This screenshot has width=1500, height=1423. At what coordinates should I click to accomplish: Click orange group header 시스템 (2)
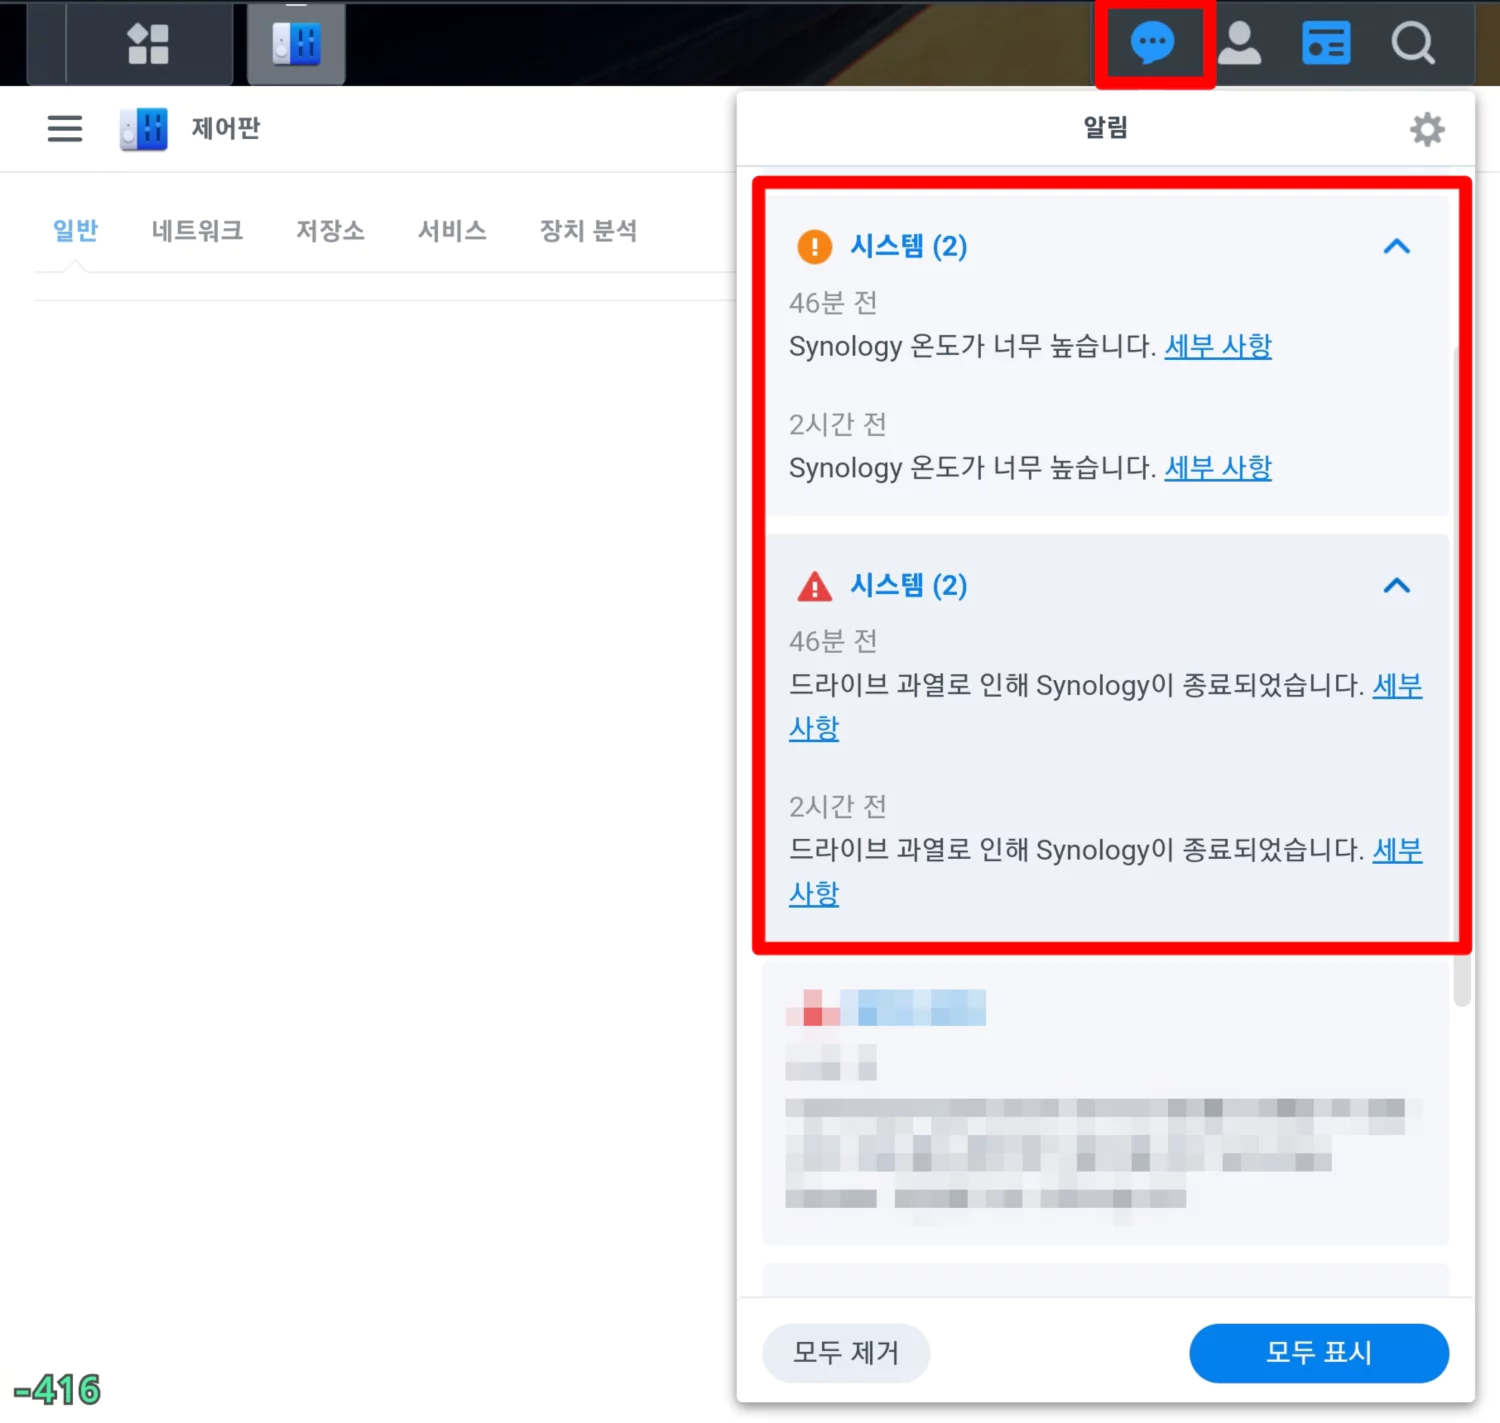[908, 246]
